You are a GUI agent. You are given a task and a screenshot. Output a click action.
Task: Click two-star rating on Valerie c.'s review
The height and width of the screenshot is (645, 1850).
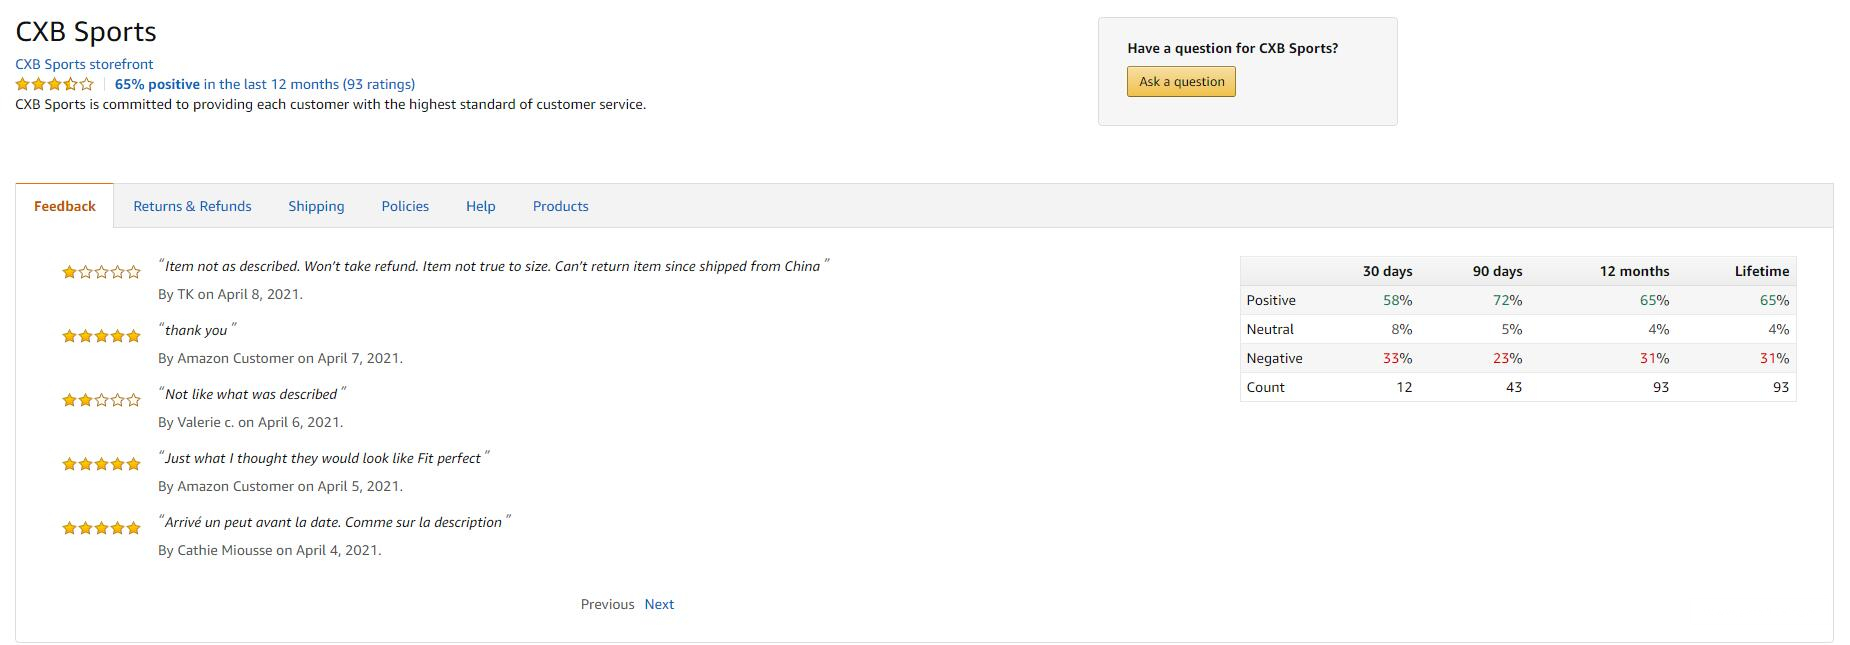point(101,400)
